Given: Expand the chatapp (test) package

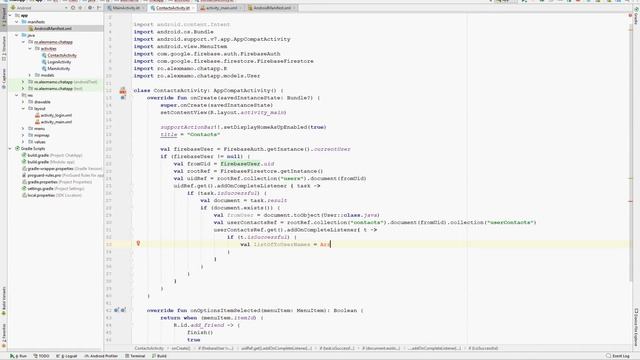Looking at the screenshot, I should pos(23,89).
